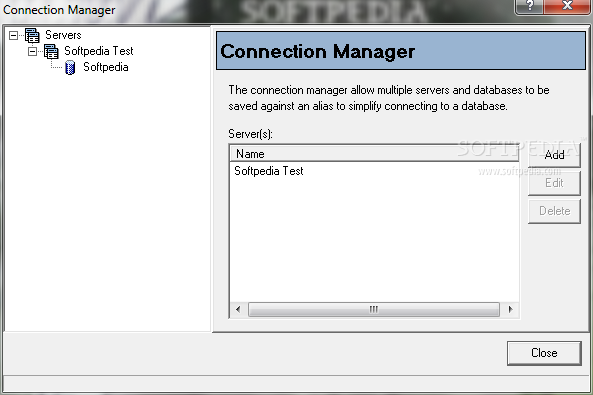This screenshot has height=395, width=593.
Task: Click the Delete server button
Action: (554, 211)
